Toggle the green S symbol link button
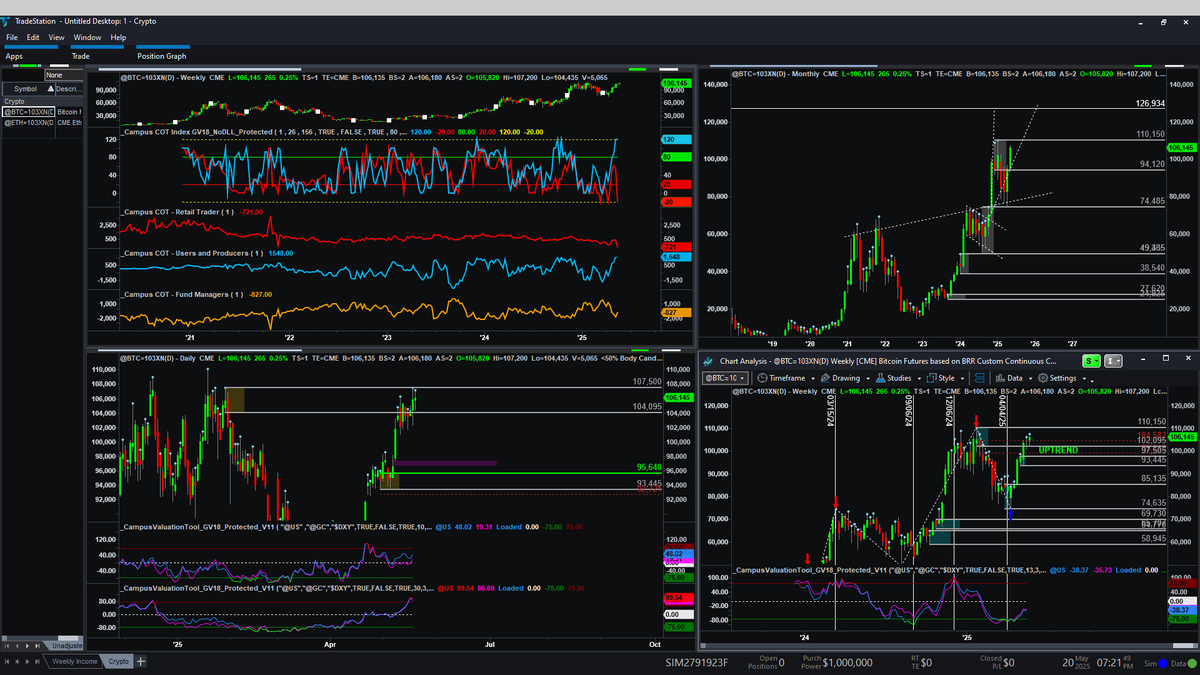This screenshot has height=675, width=1200. click(x=1091, y=361)
